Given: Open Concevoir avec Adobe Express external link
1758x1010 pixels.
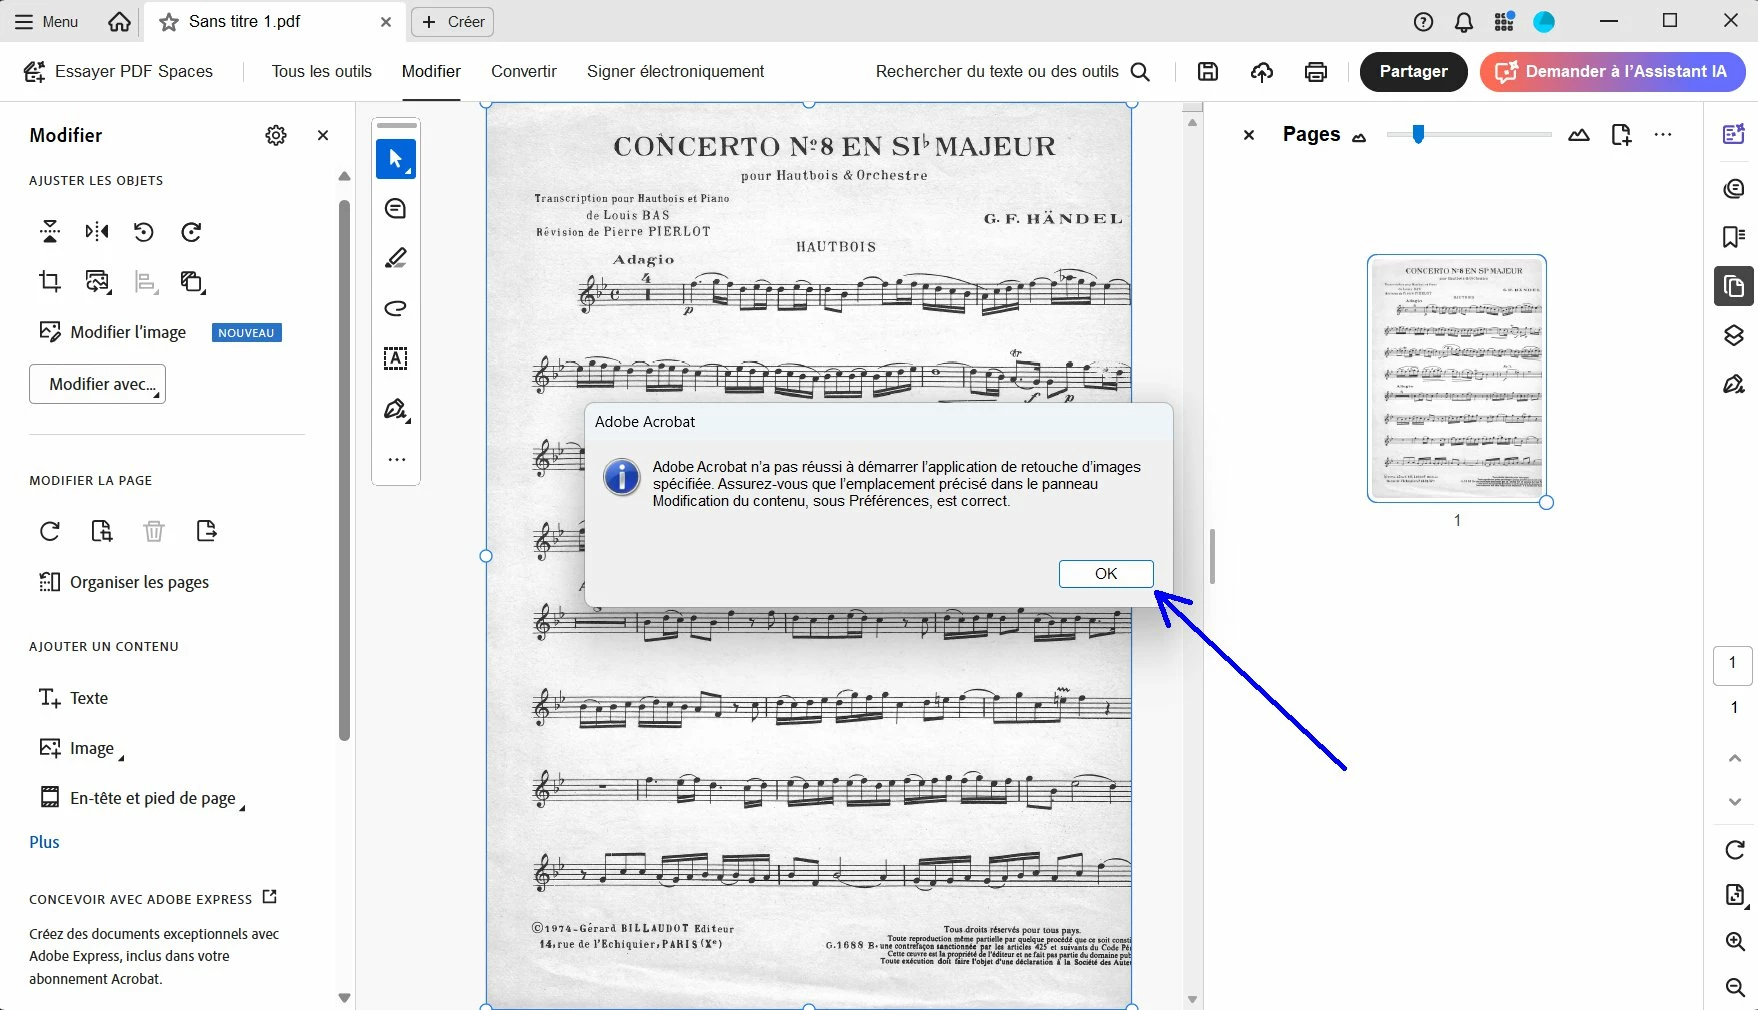Looking at the screenshot, I should [x=269, y=897].
